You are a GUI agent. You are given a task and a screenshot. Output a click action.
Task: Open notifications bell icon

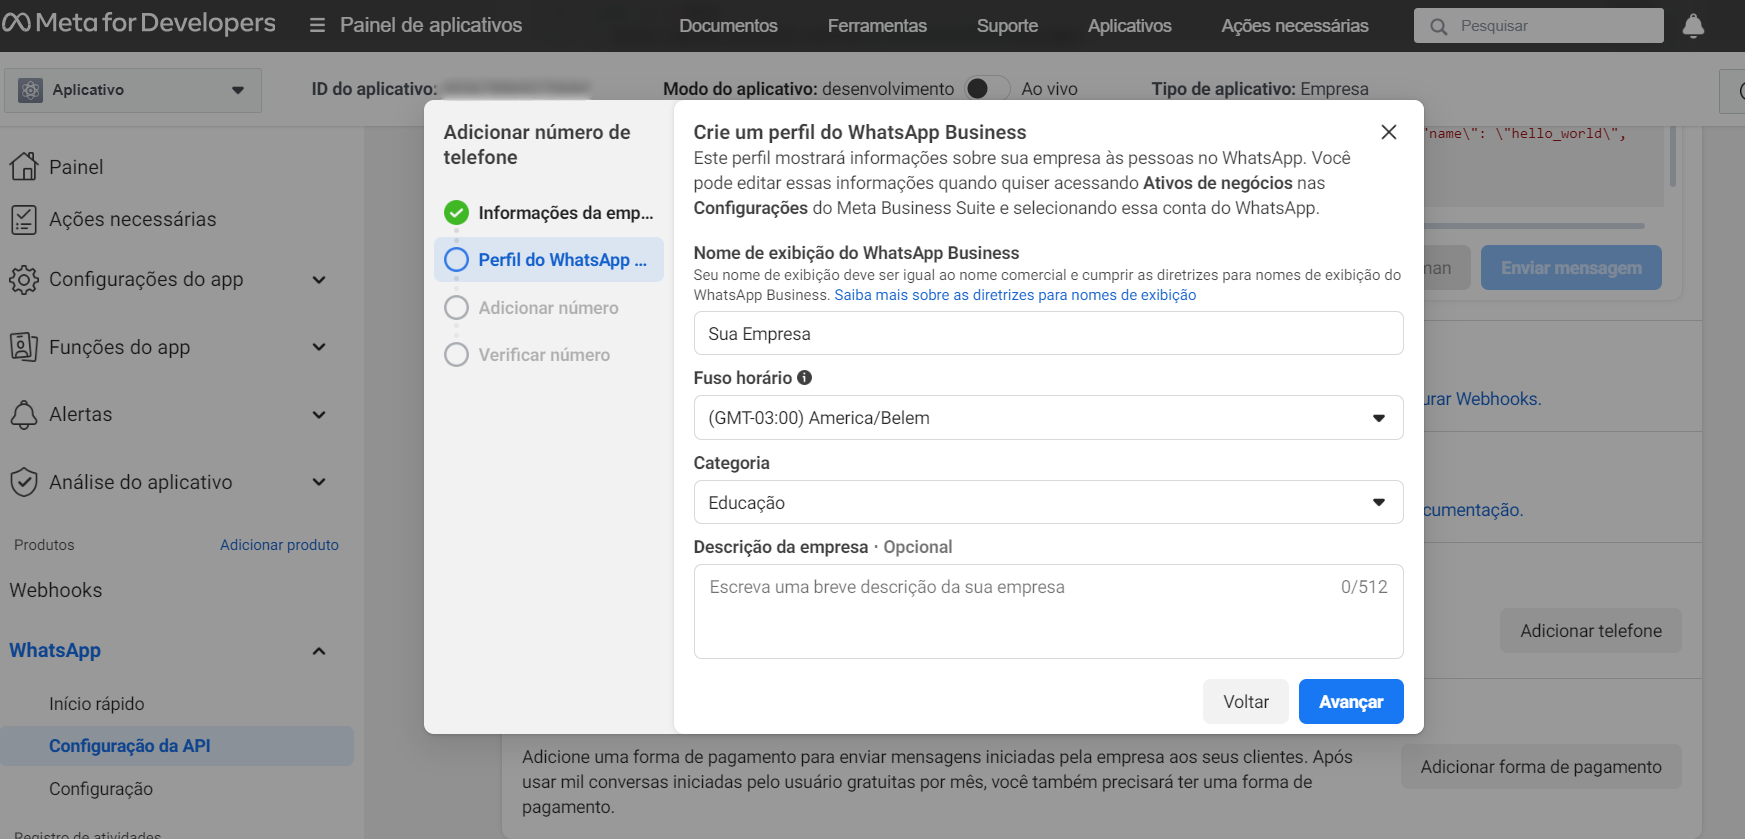1693,26
